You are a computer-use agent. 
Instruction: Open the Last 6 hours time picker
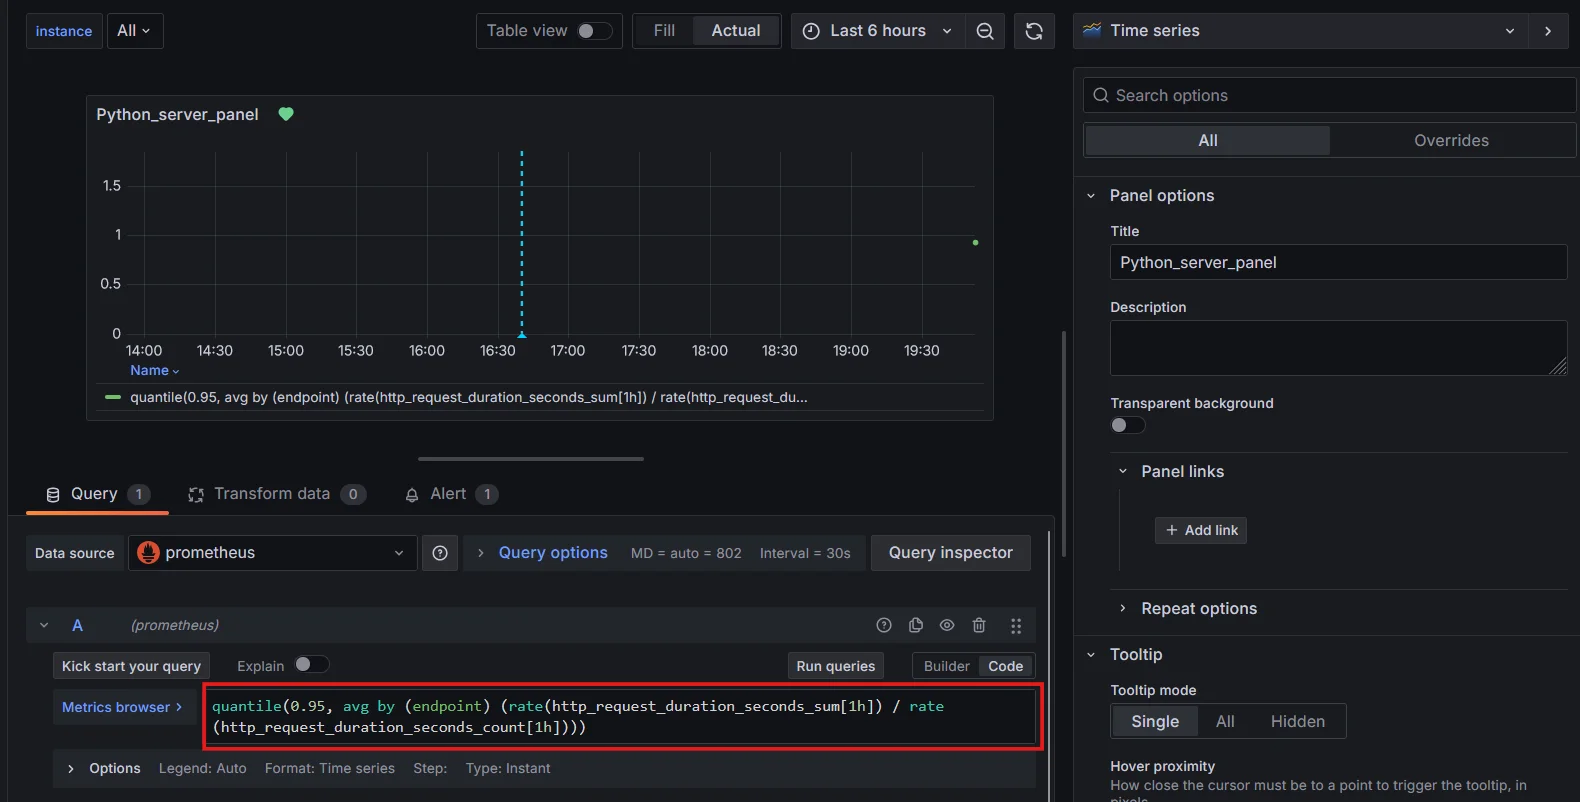877,31
